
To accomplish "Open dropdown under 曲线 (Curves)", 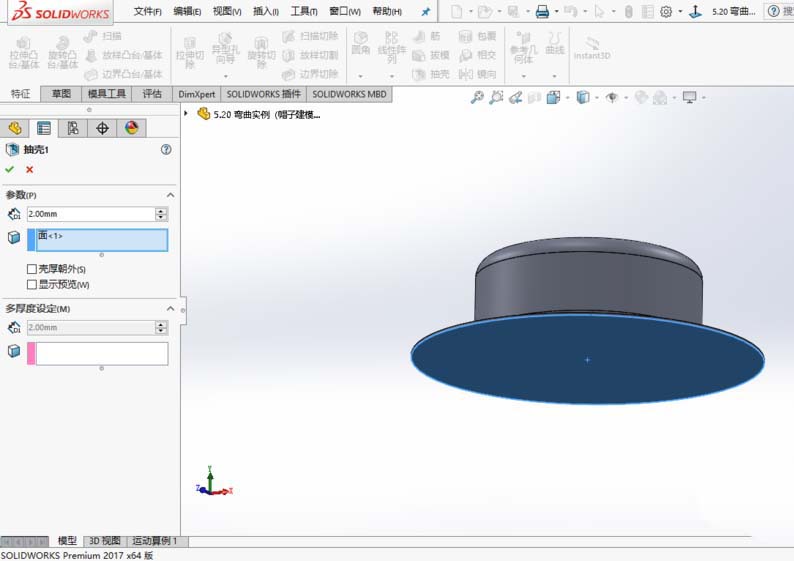I will point(554,76).
